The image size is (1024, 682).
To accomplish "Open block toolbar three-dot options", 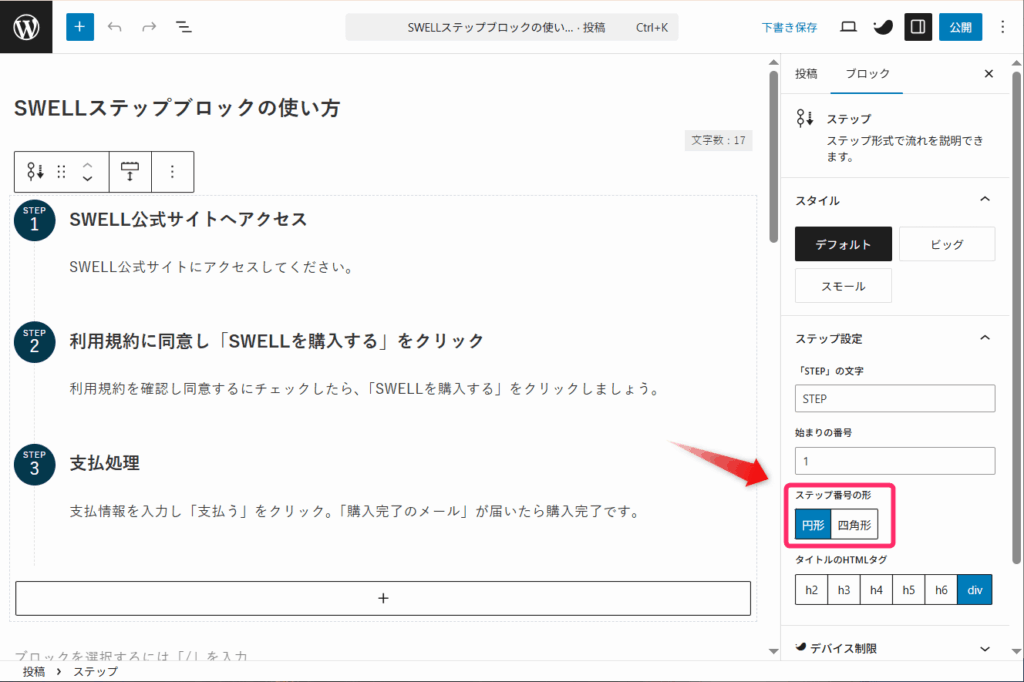I will coord(172,172).
